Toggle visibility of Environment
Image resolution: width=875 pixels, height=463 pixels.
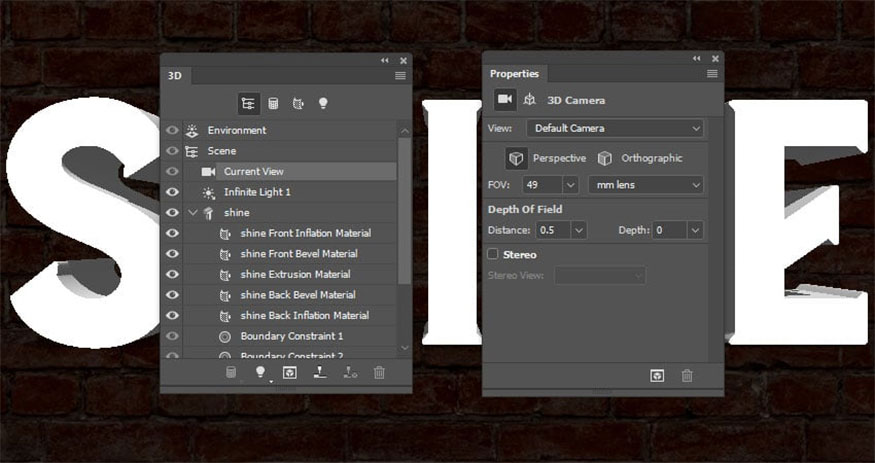(172, 130)
